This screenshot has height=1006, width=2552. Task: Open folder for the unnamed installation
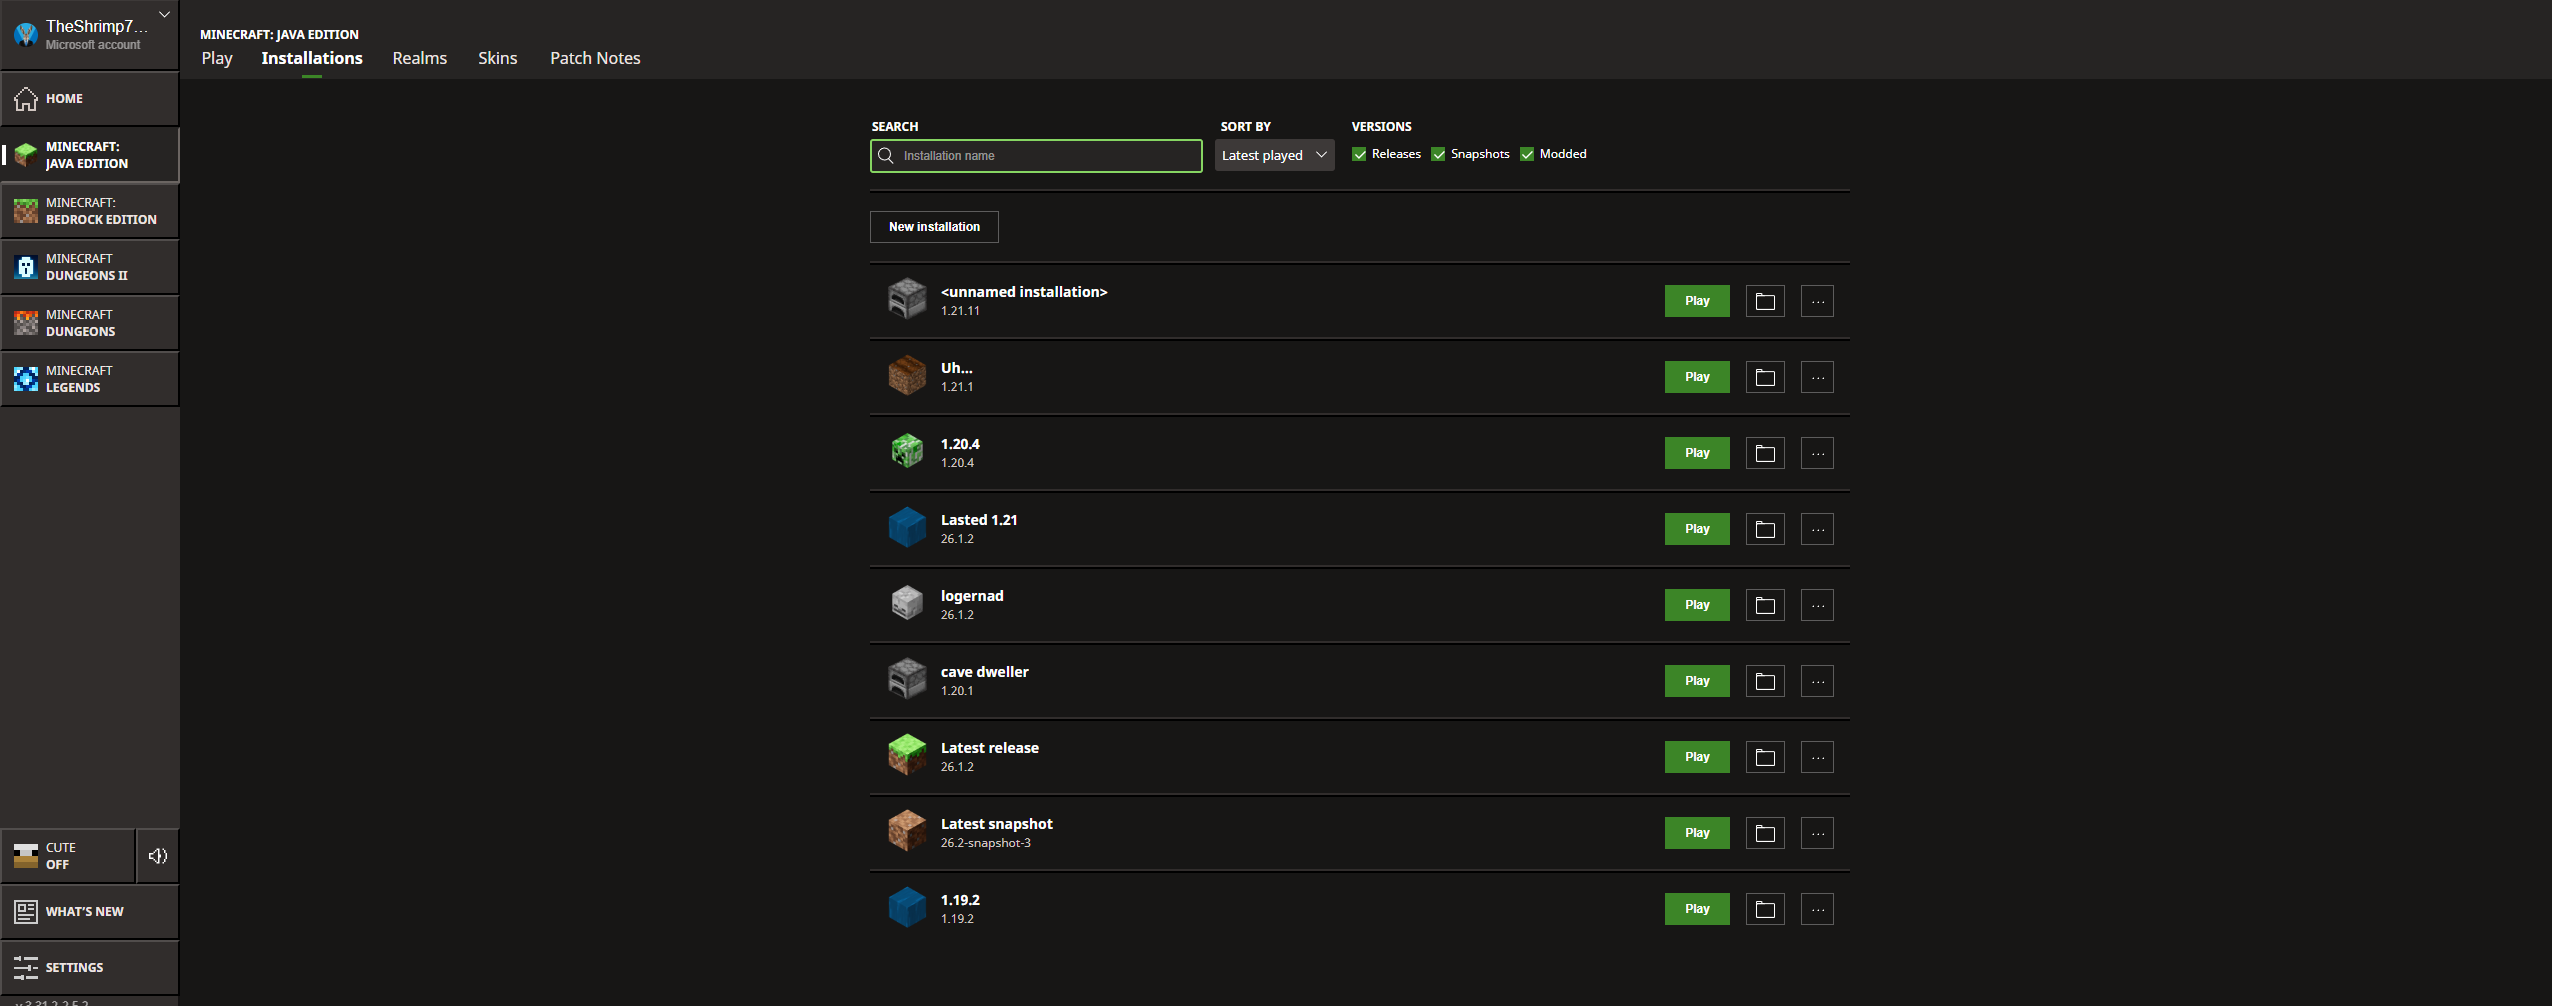tap(1765, 301)
